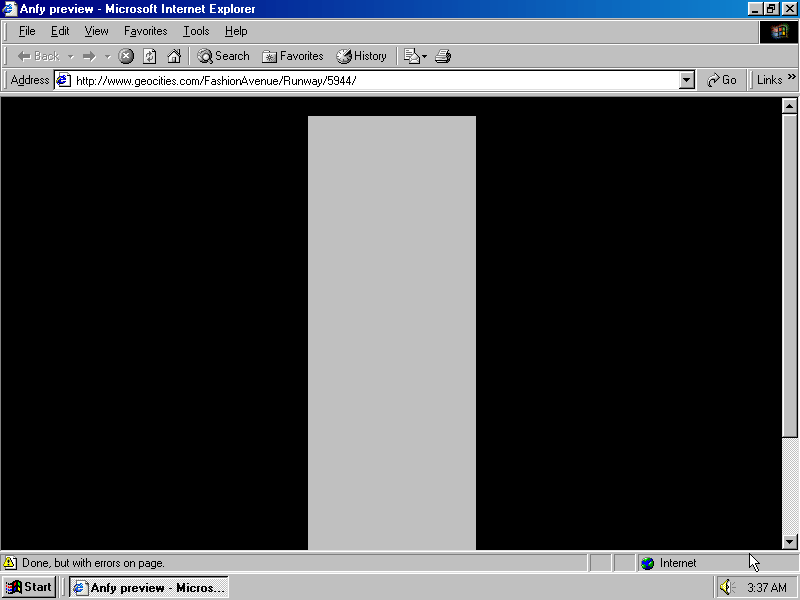Expand the Address bar dropdown
Image resolution: width=800 pixels, height=600 pixels.
[x=686, y=80]
